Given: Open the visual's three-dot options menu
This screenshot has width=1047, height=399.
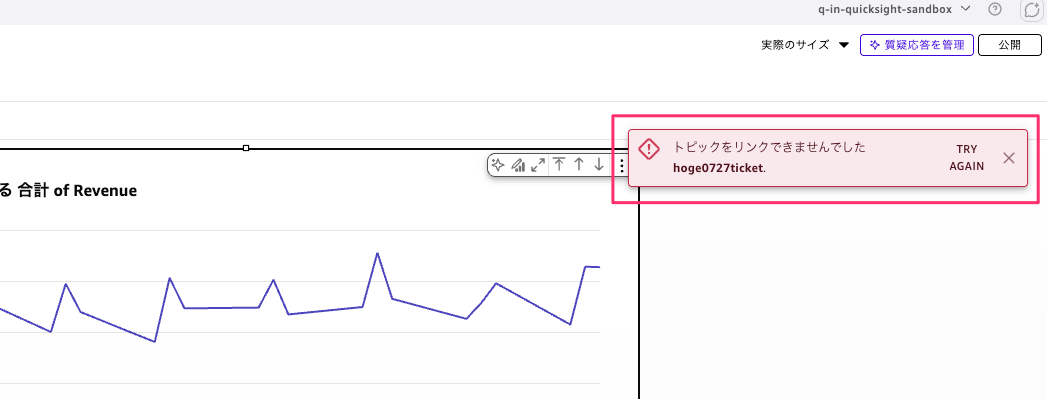Looking at the screenshot, I should [x=622, y=165].
